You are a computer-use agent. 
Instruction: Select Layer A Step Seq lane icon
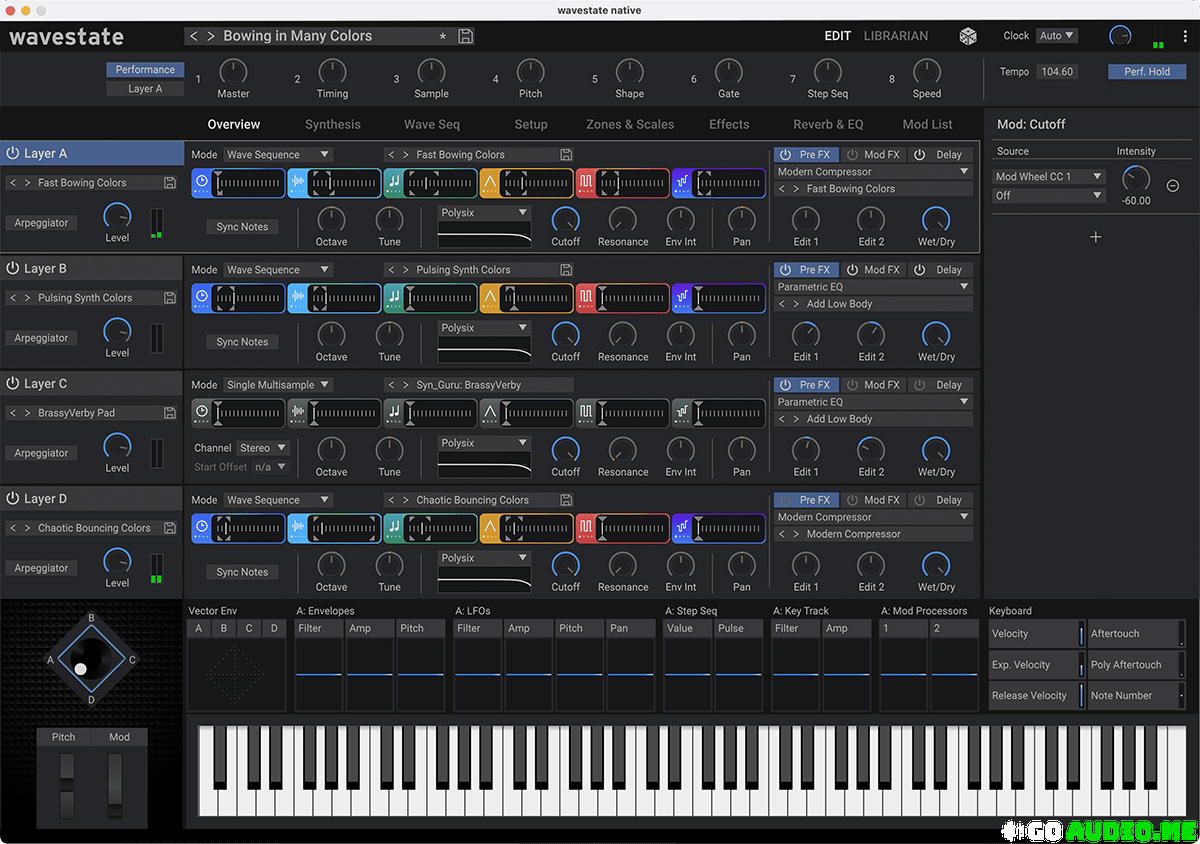[x=682, y=183]
